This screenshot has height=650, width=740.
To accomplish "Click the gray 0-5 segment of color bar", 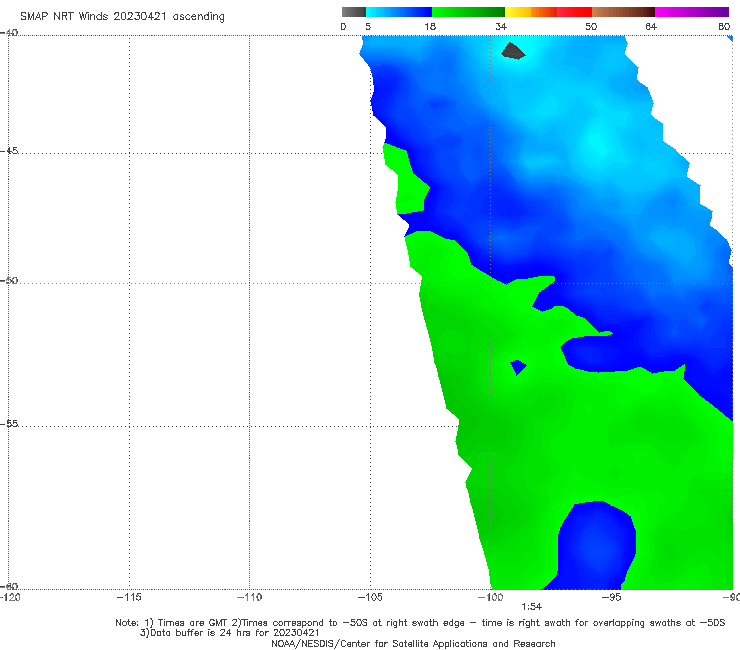I will (353, 12).
